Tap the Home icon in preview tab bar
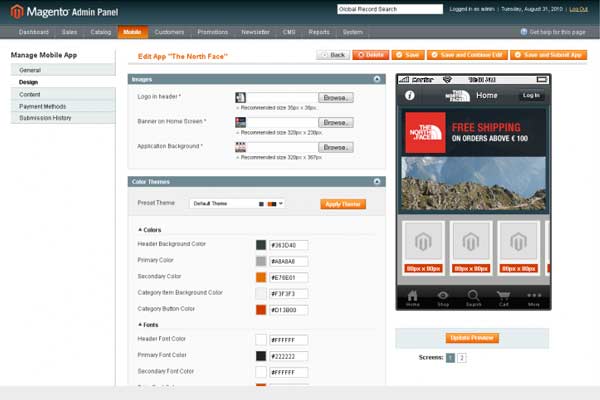This screenshot has width=600, height=400. point(412,298)
